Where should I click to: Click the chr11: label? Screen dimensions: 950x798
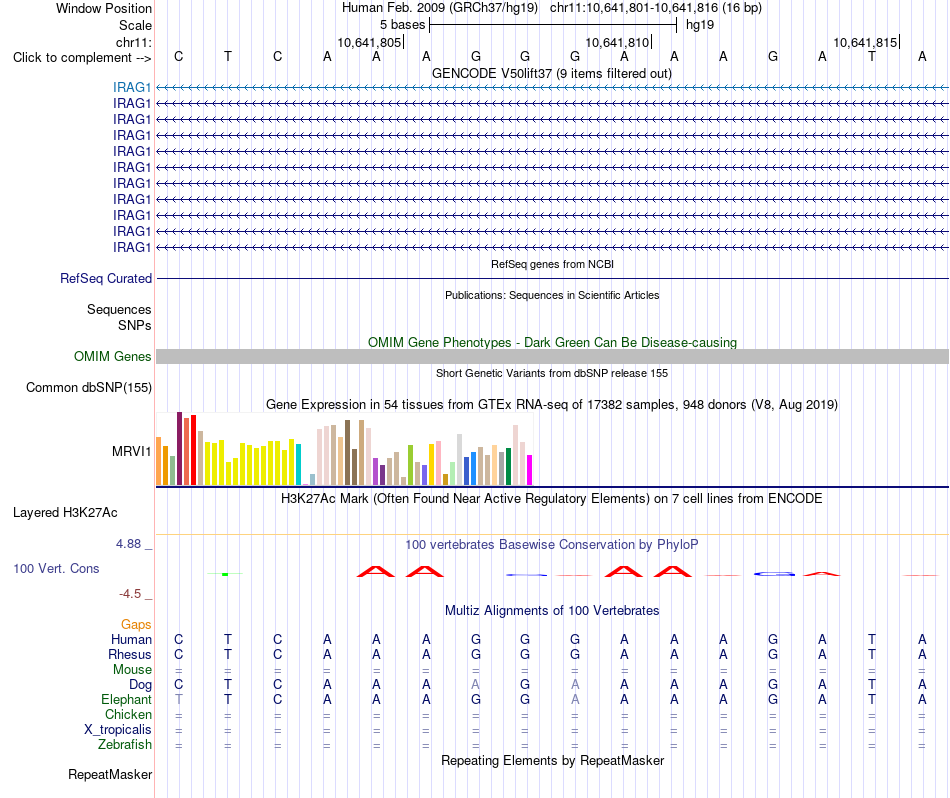pos(133,42)
